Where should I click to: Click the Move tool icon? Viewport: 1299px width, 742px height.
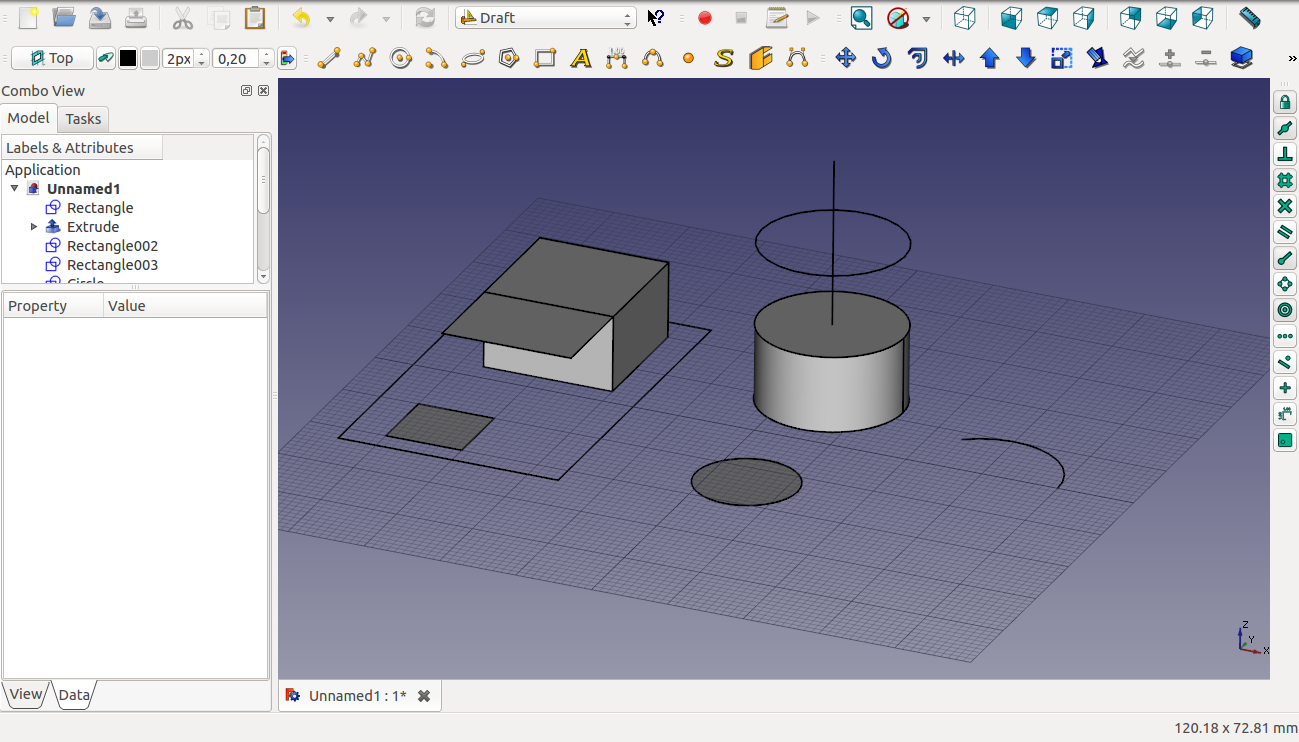click(x=846, y=59)
